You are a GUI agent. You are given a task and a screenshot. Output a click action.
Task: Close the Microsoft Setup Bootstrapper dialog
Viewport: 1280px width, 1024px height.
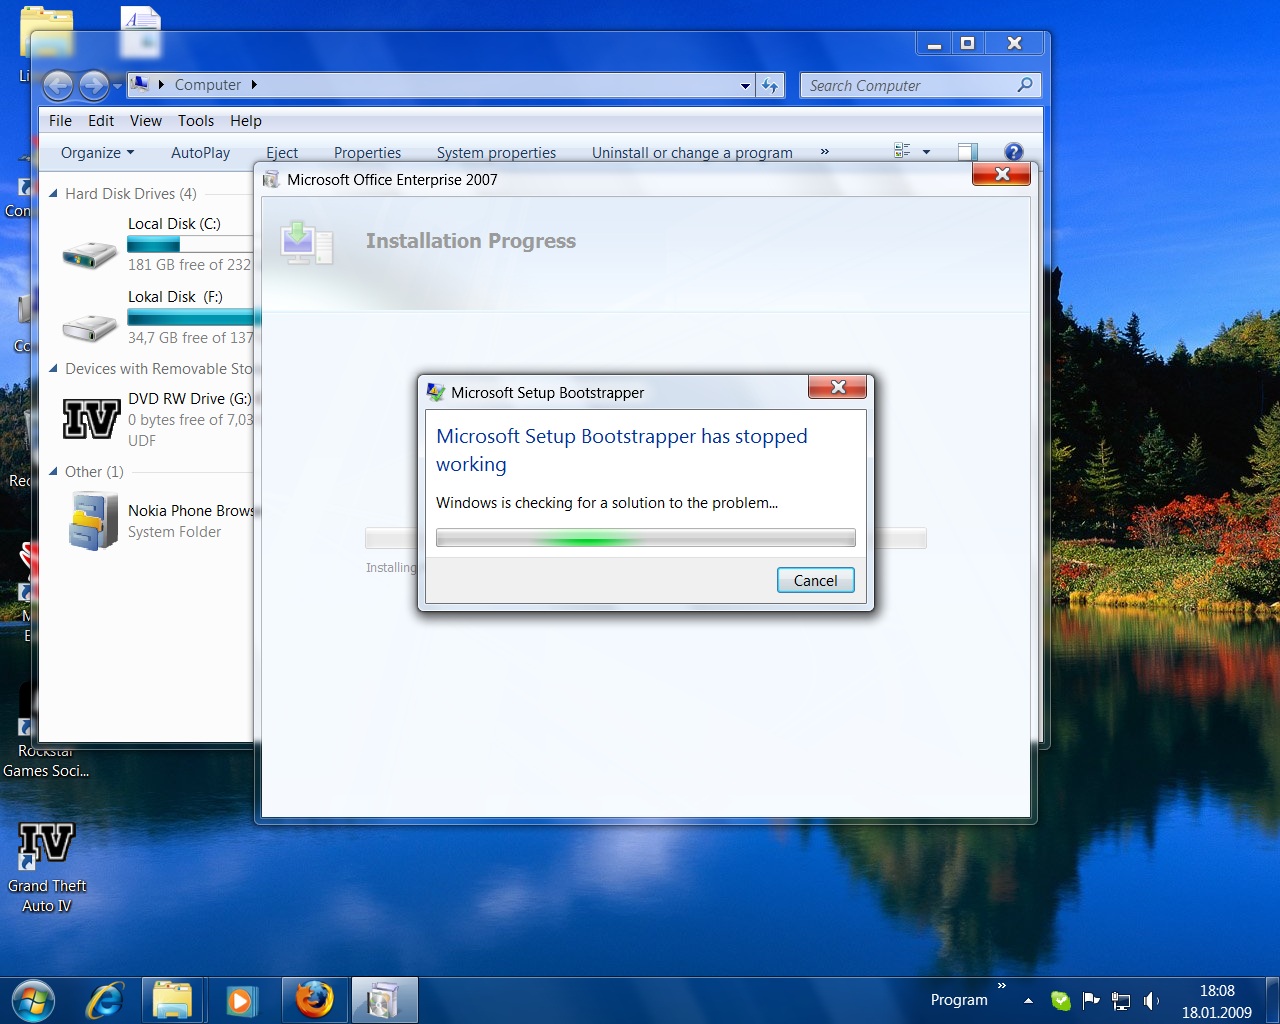pyautogui.click(x=838, y=387)
